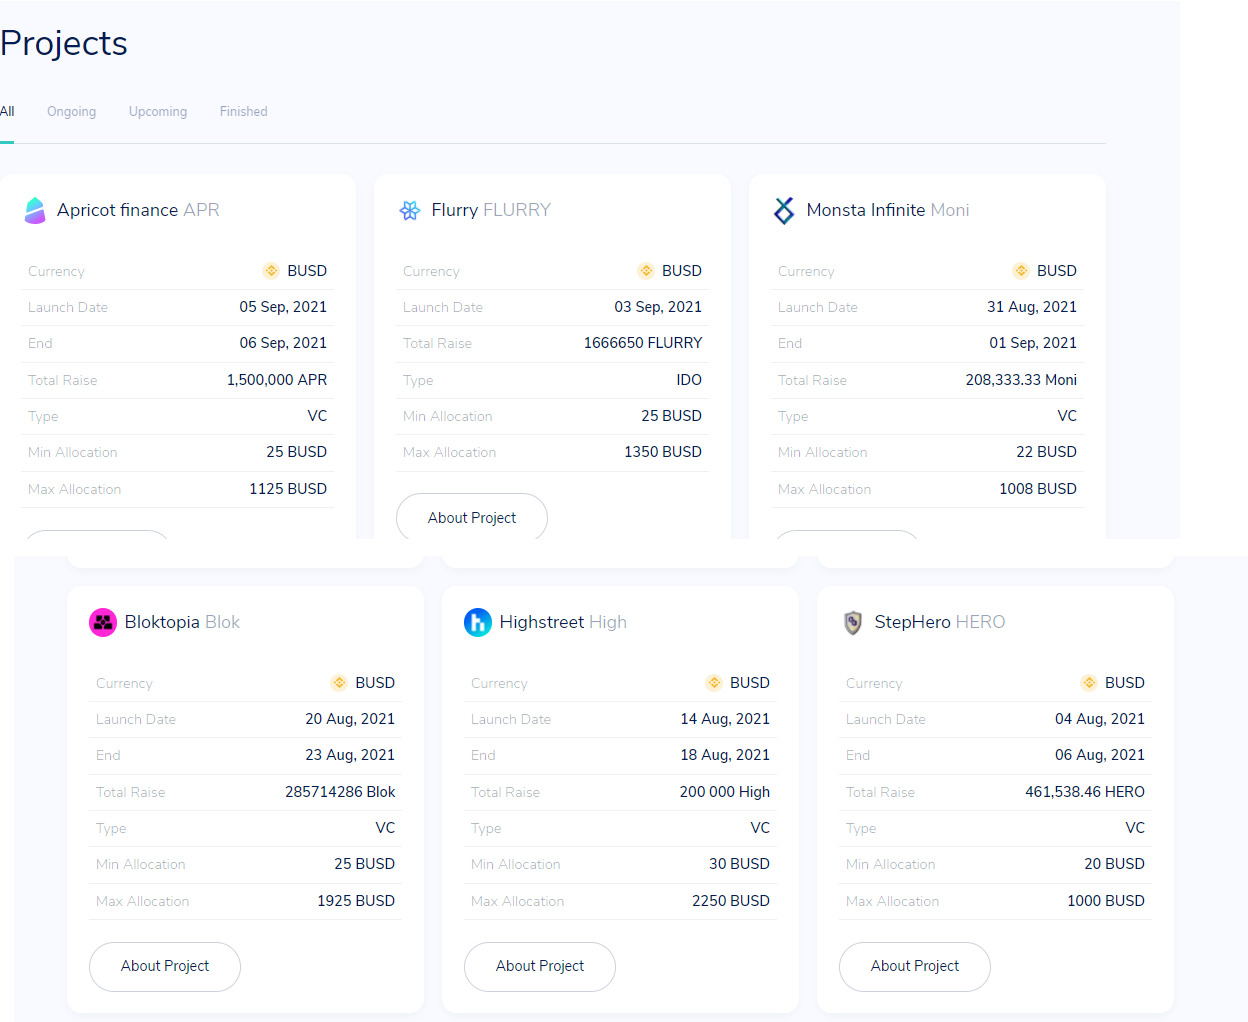This screenshot has height=1022, width=1248.
Task: Click StepHero launch date 04 Aug, 2021
Action: point(1100,719)
